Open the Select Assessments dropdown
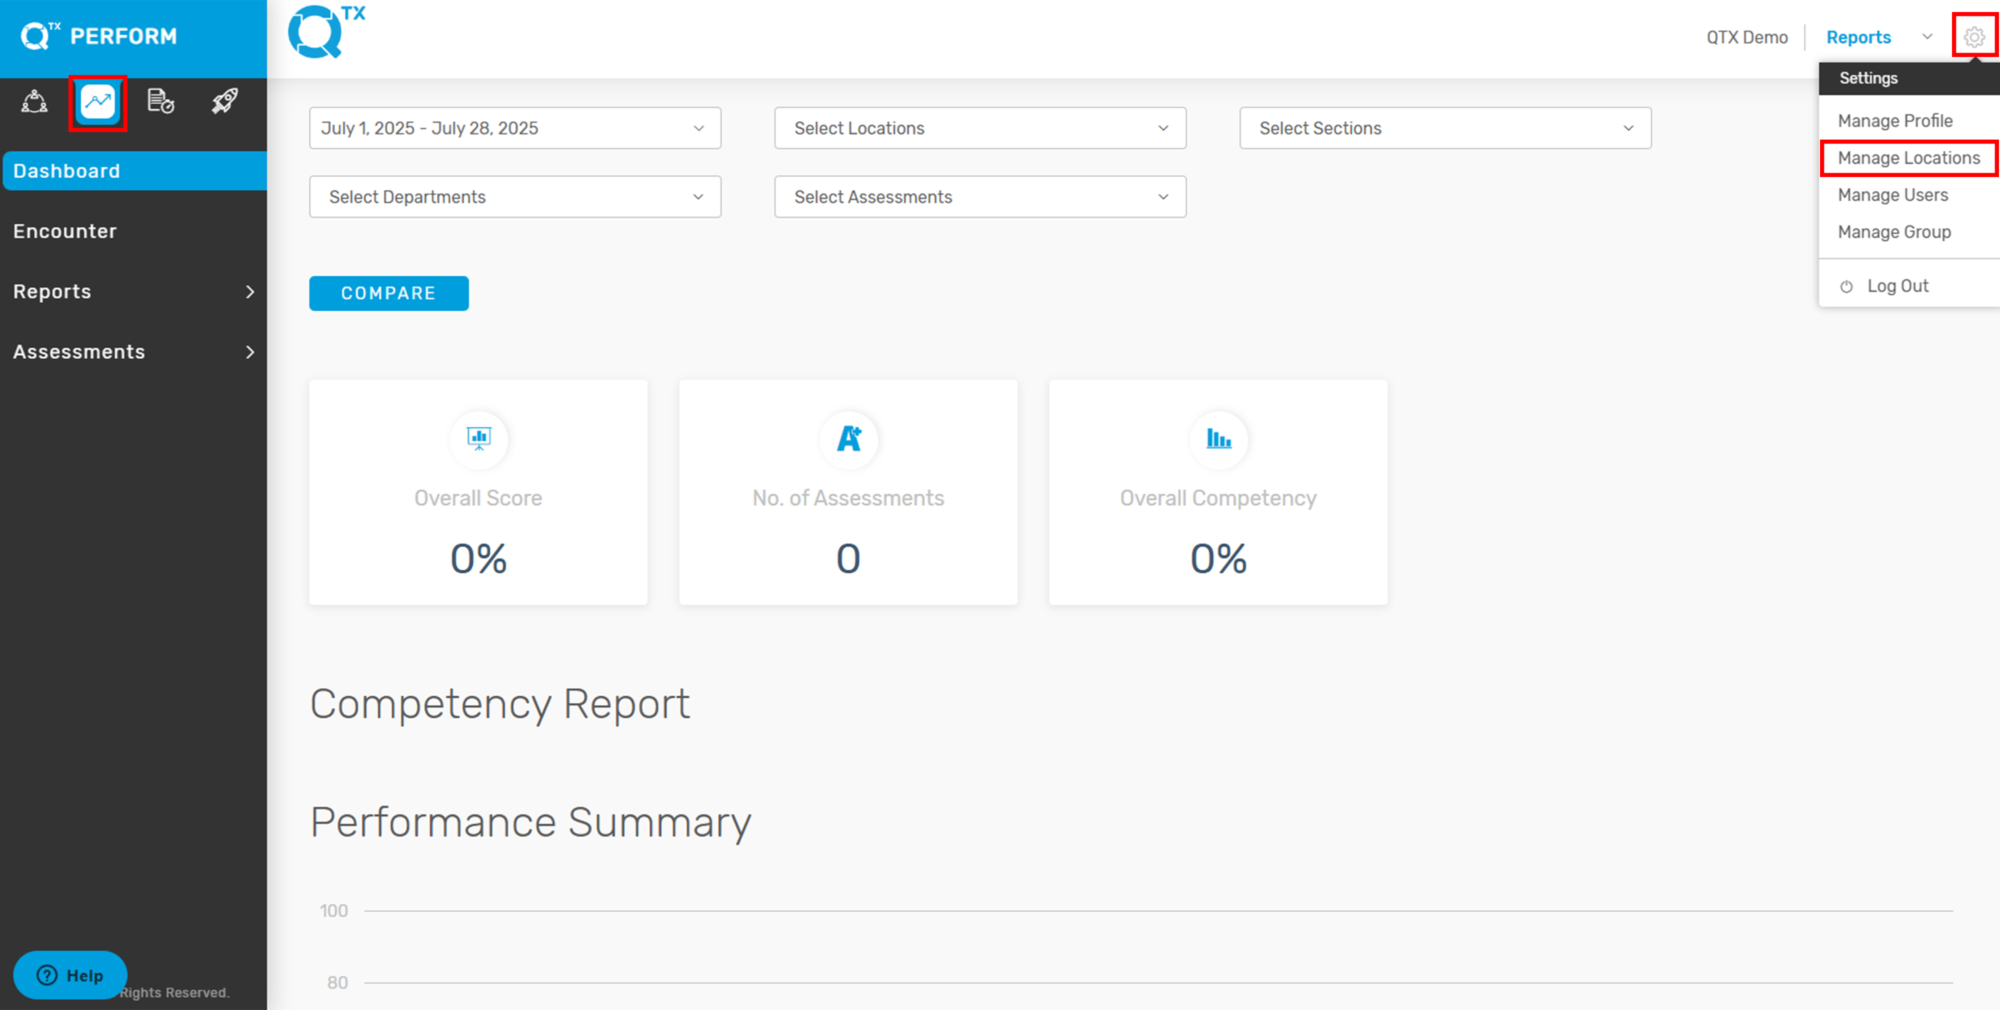Screen dimensions: 2000x1010 (980, 197)
